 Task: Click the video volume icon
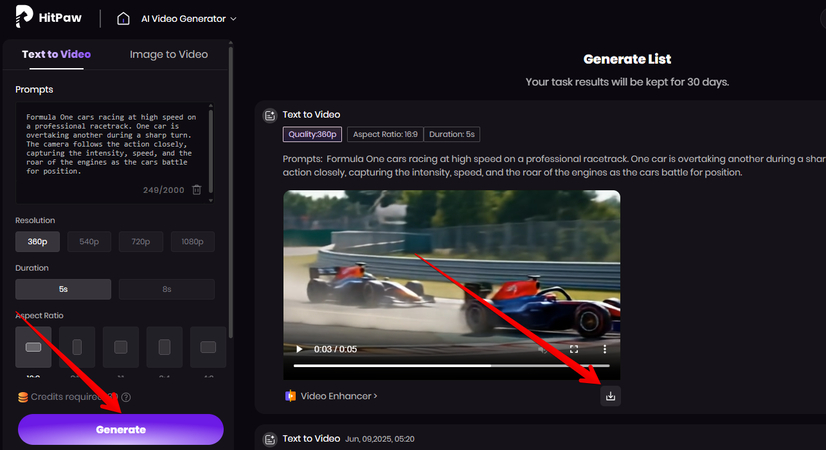(544, 349)
